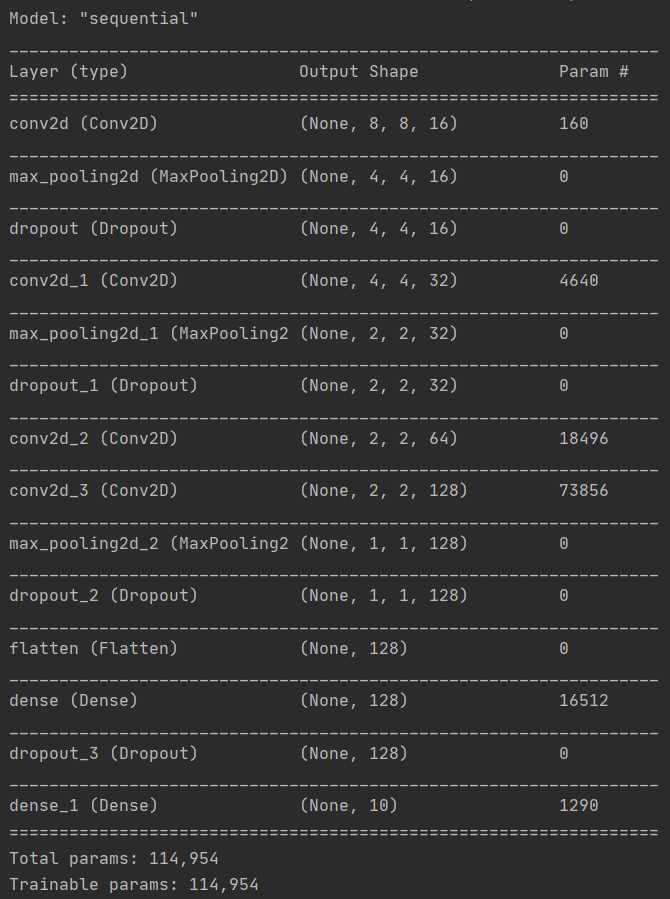Click the 'Total params: 114,954' line
Image resolution: width=670 pixels, height=899 pixels.
[x=114, y=858]
